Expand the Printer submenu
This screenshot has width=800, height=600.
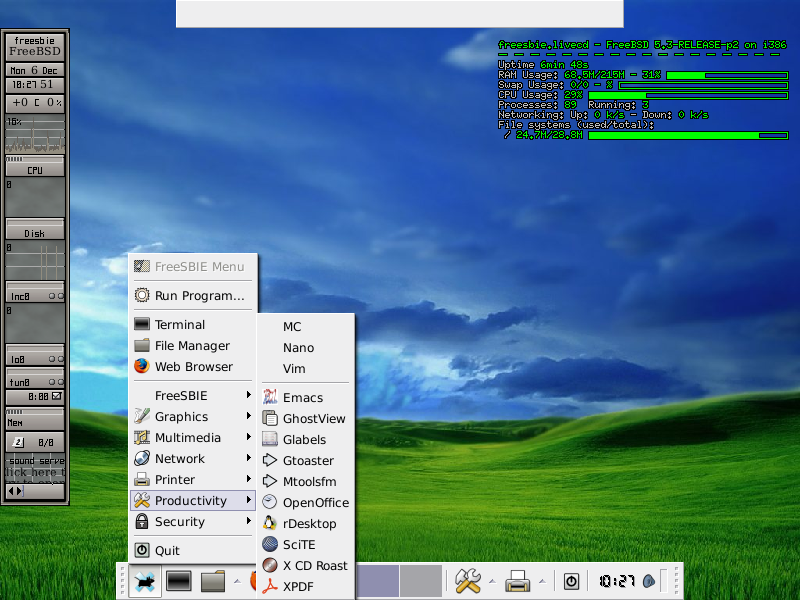193,479
